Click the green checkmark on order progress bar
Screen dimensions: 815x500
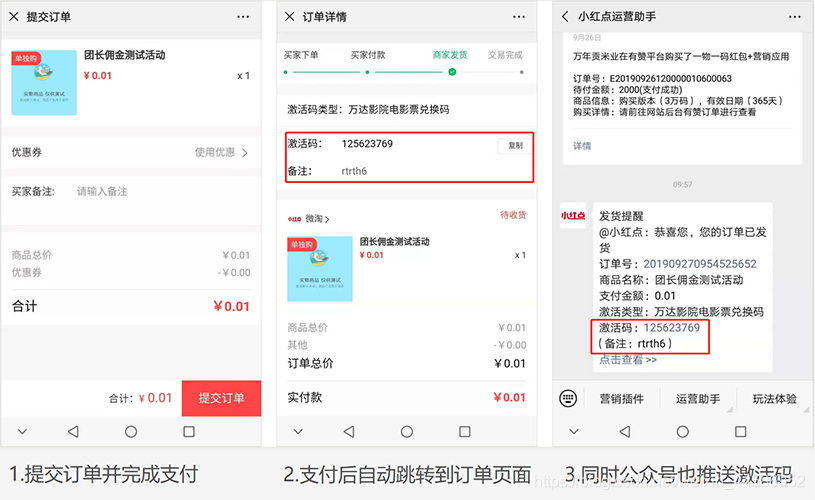point(452,72)
